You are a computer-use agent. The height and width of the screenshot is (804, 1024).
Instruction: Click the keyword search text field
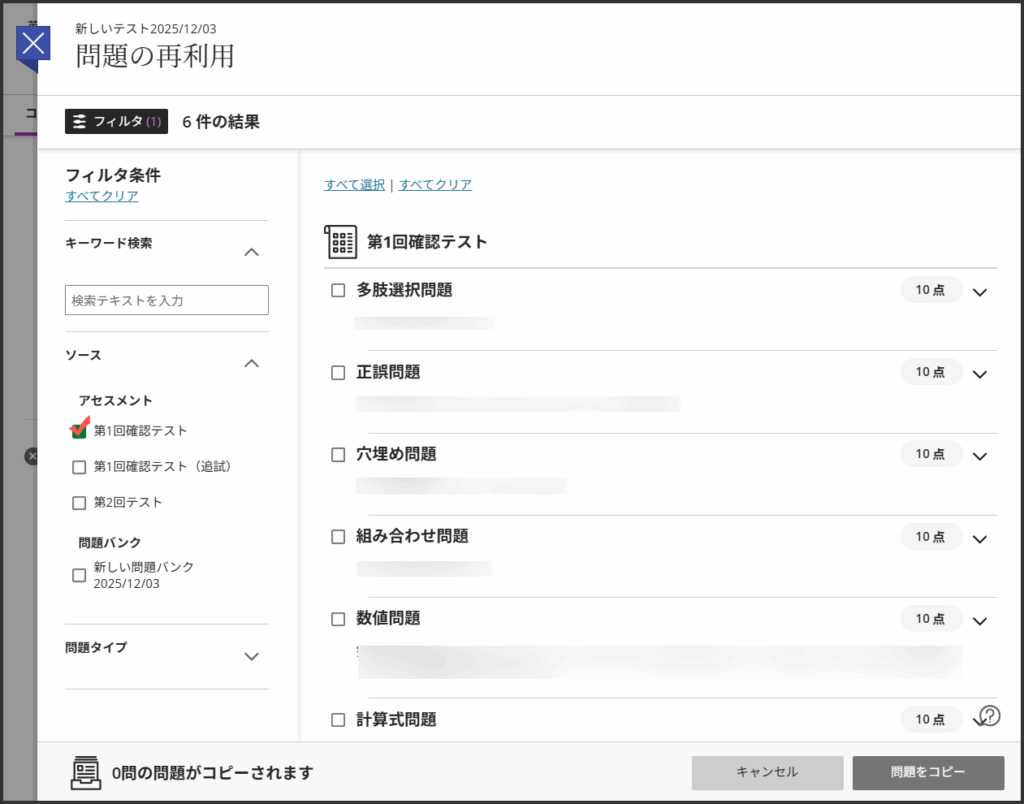(167, 300)
